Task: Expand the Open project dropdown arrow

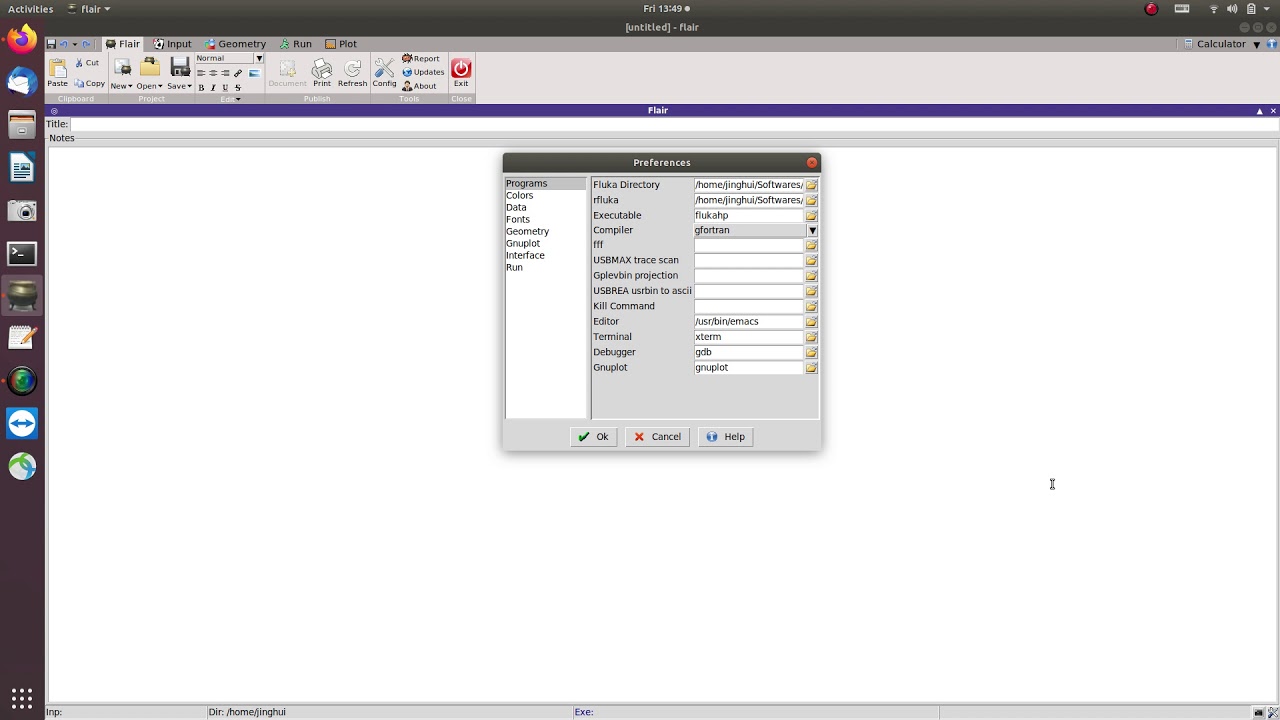Action: [x=159, y=86]
